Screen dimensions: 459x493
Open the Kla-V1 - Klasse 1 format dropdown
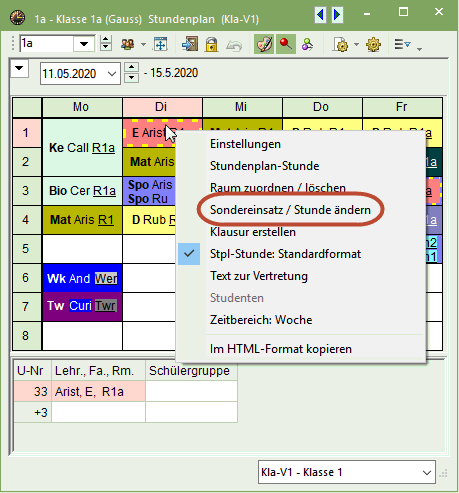coord(426,472)
